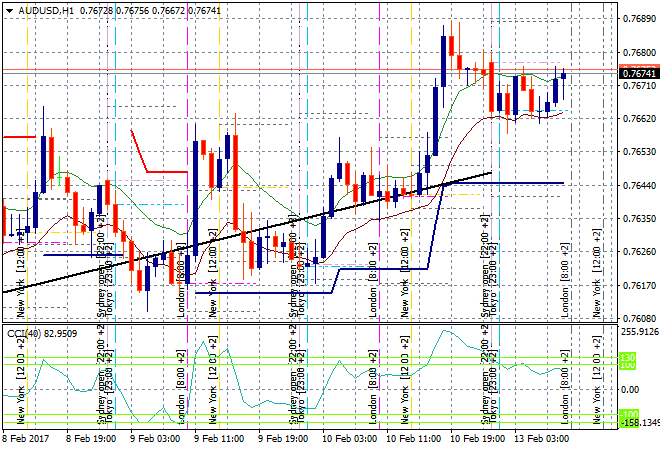660x450 pixels.
Task: Click the 255.9126 CCI scale label
Action: pos(639,331)
